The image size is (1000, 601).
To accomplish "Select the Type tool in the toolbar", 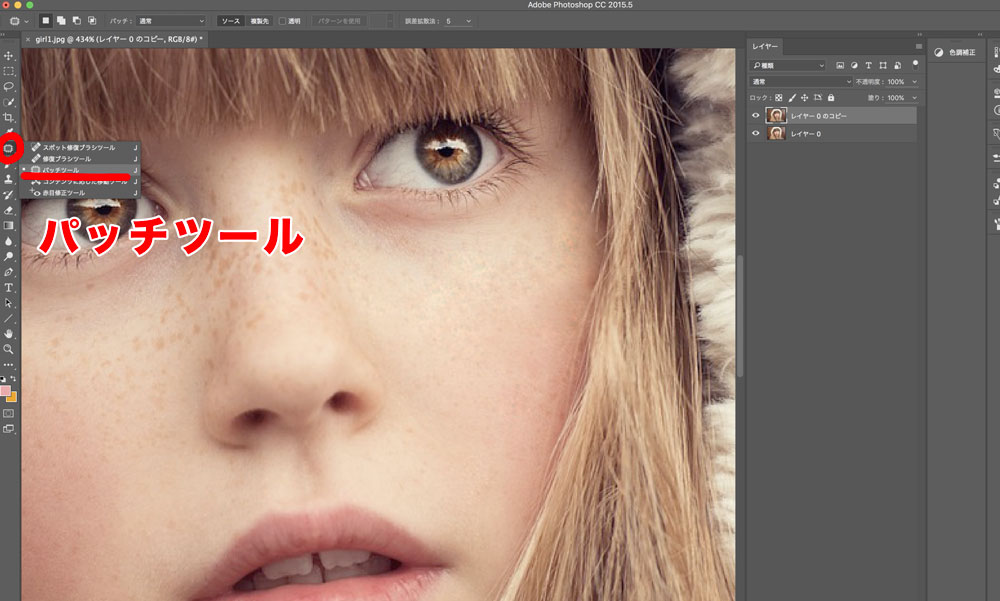I will tap(8, 288).
